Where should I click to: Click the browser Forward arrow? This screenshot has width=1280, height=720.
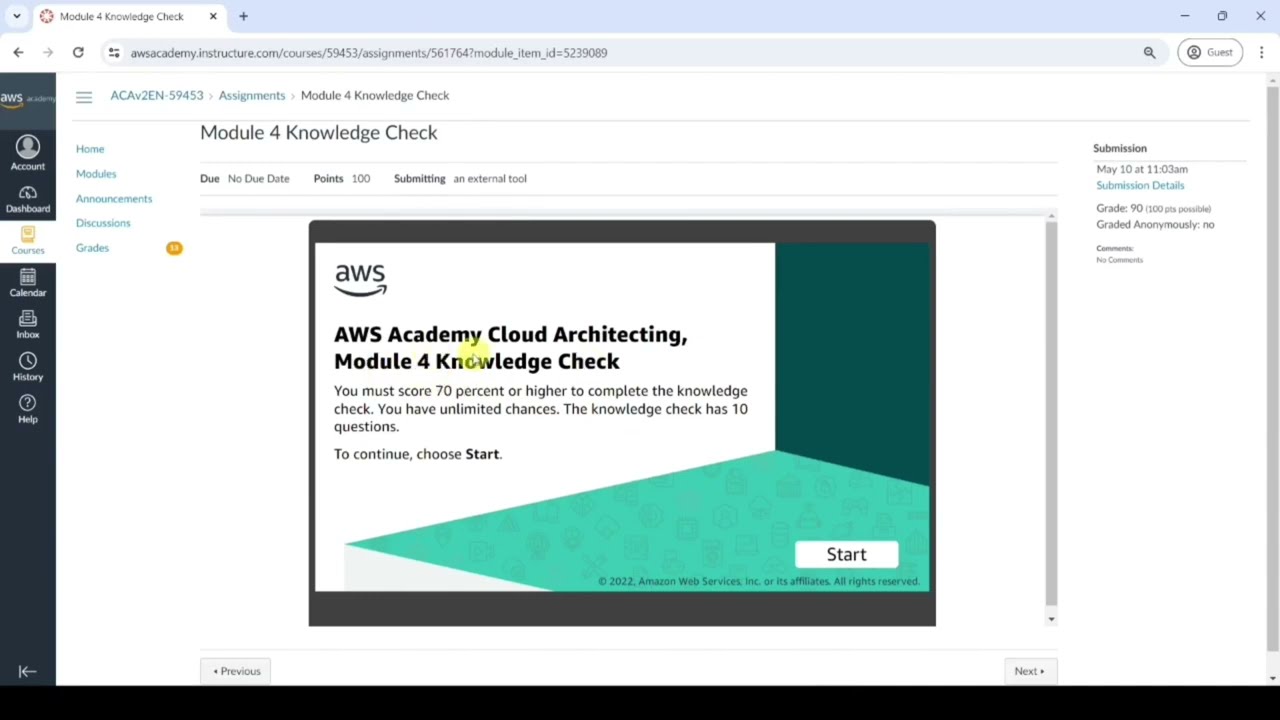pos(47,52)
